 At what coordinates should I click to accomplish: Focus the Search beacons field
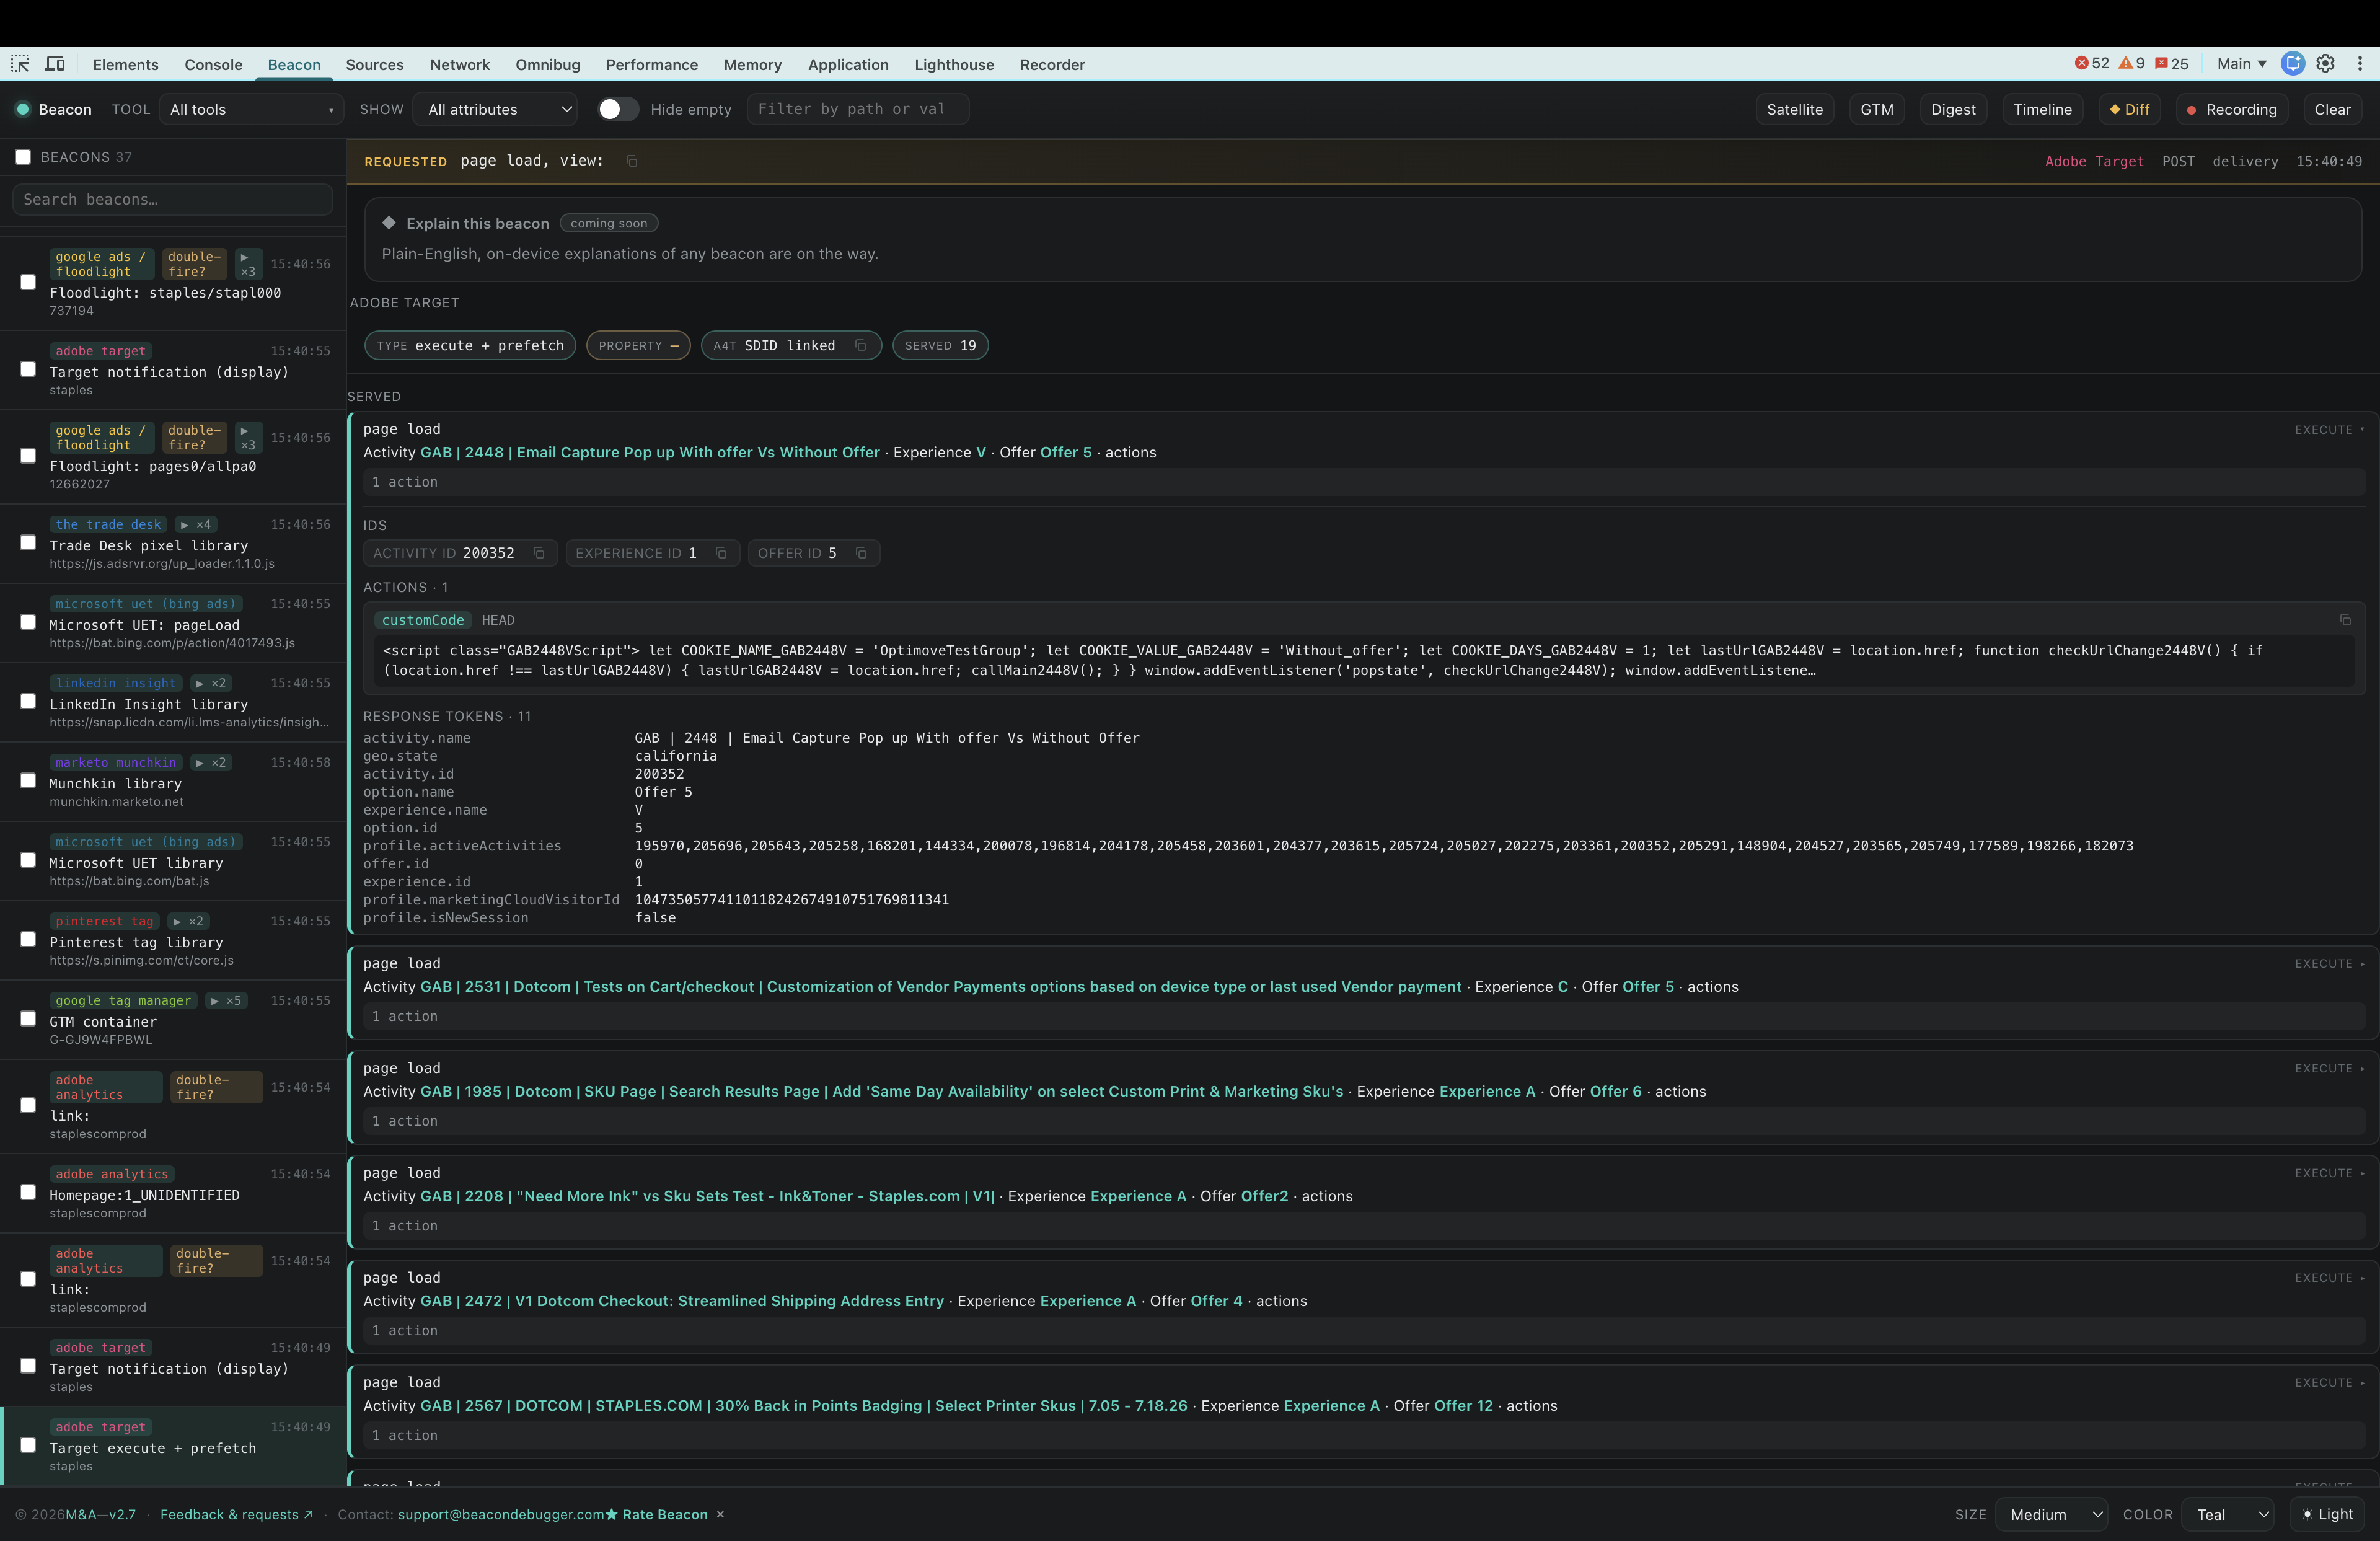pyautogui.click(x=172, y=199)
